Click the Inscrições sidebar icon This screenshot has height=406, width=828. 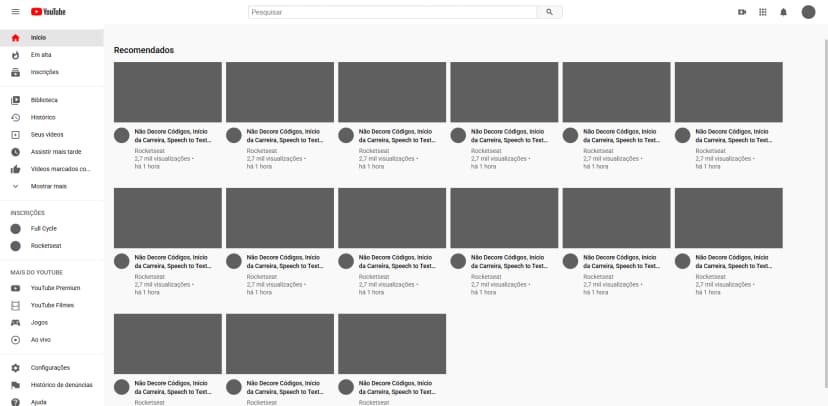tap(15, 72)
